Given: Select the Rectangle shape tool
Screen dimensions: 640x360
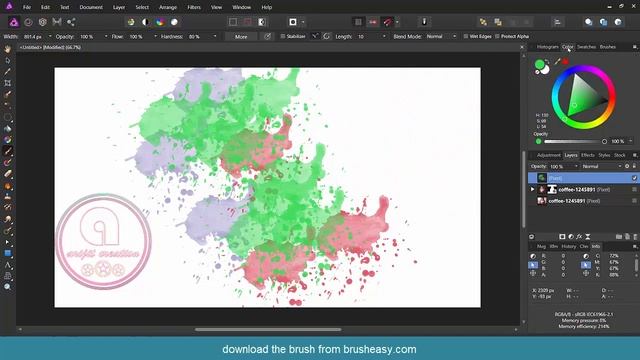Looking at the screenshot, I should (7, 253).
